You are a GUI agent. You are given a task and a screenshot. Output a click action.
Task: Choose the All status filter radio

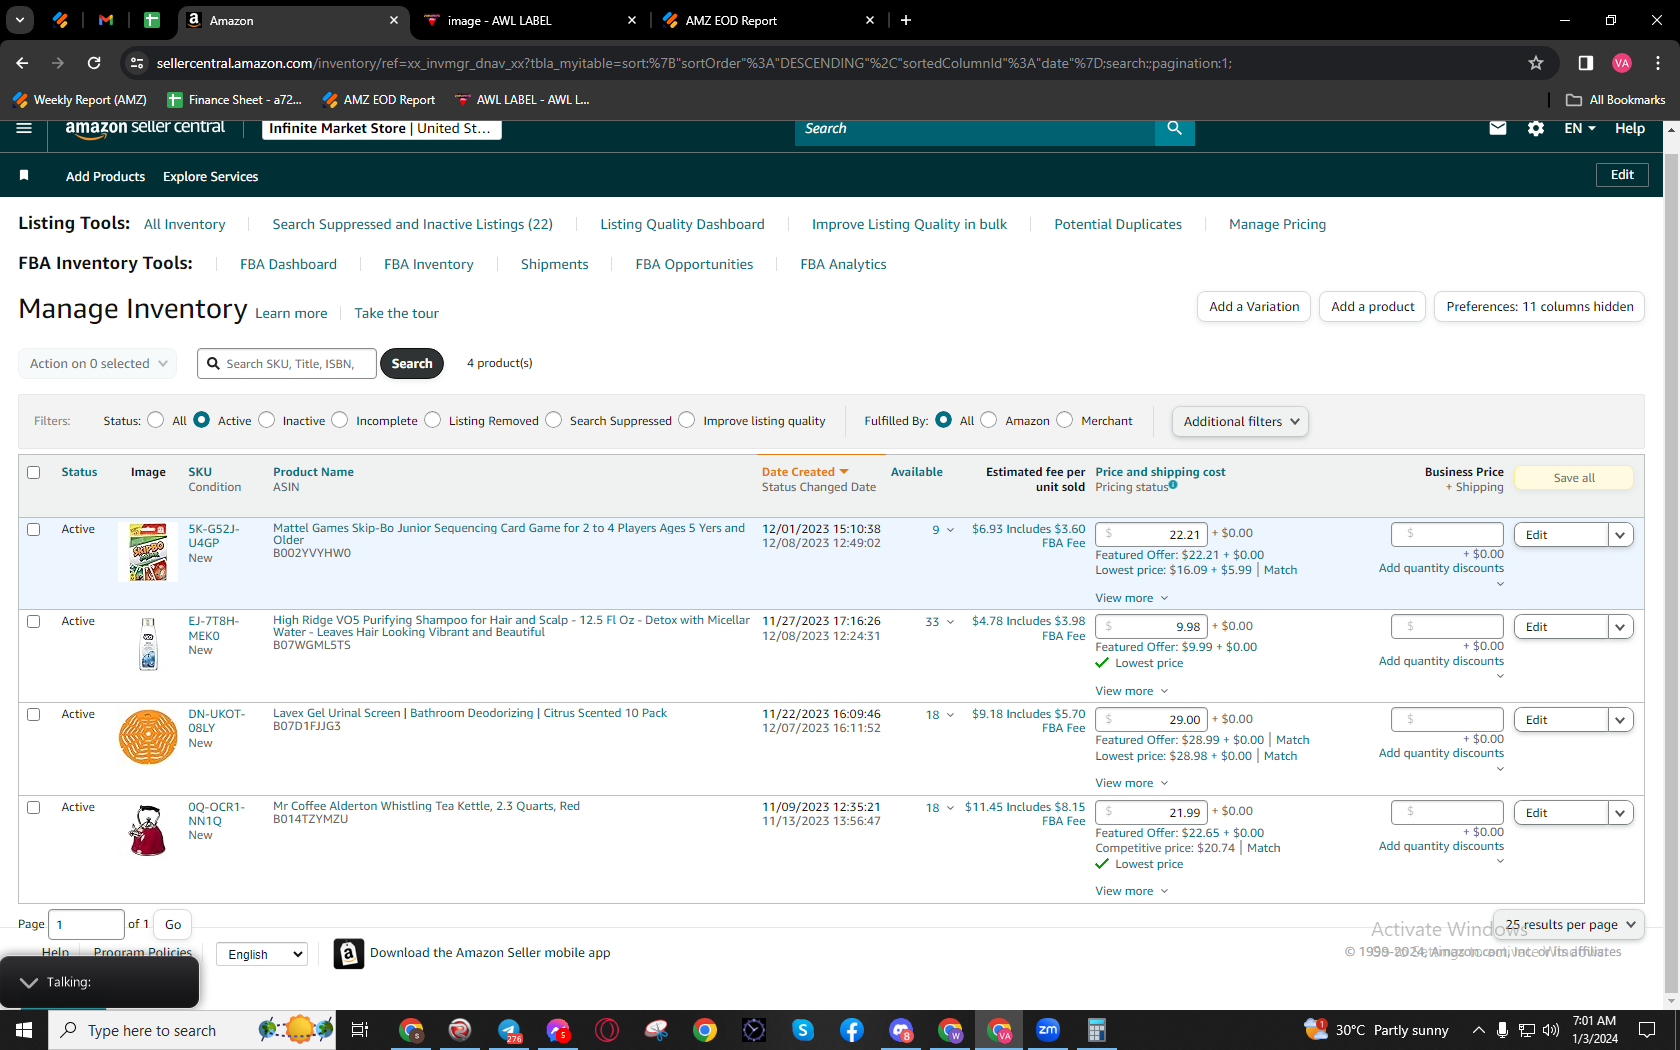pos(155,420)
